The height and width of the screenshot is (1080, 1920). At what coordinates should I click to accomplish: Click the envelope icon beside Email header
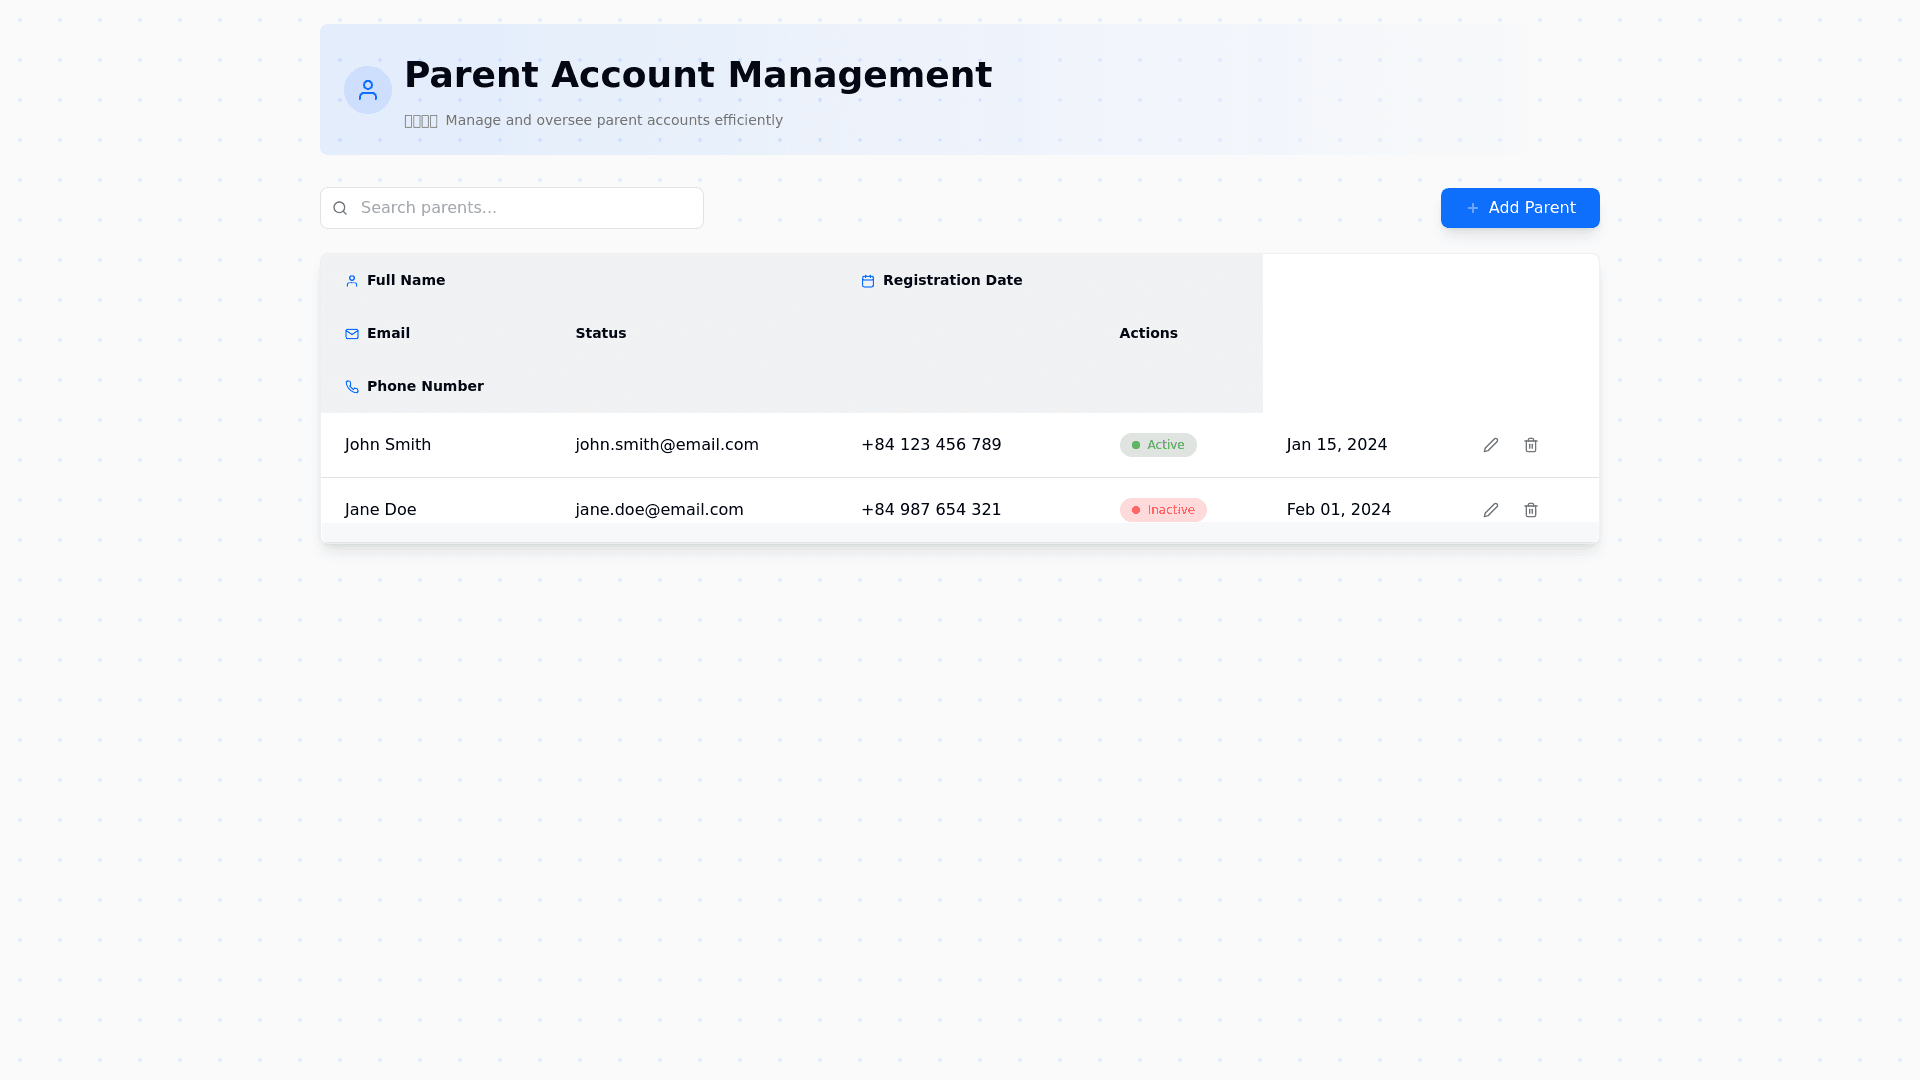click(x=352, y=334)
